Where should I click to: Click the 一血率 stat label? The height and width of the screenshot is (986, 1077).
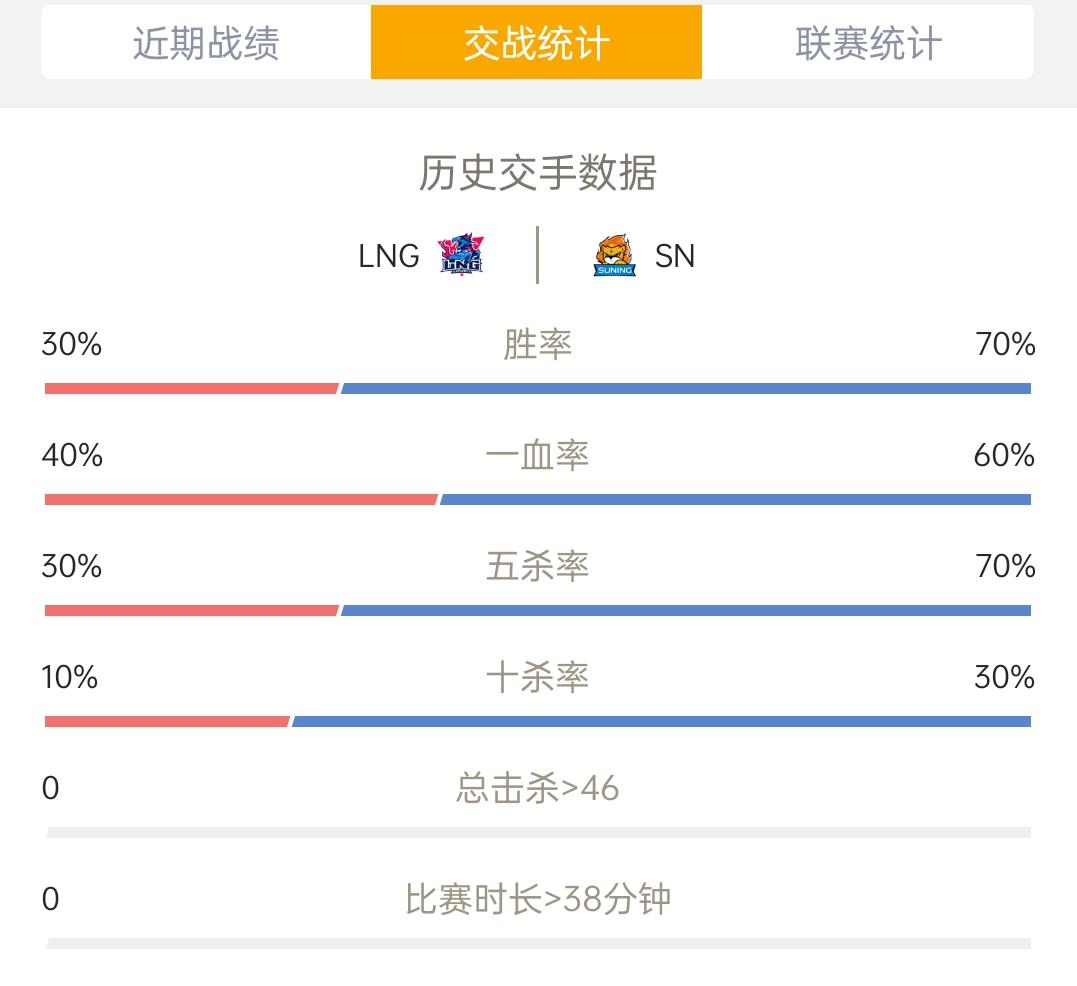click(x=538, y=455)
